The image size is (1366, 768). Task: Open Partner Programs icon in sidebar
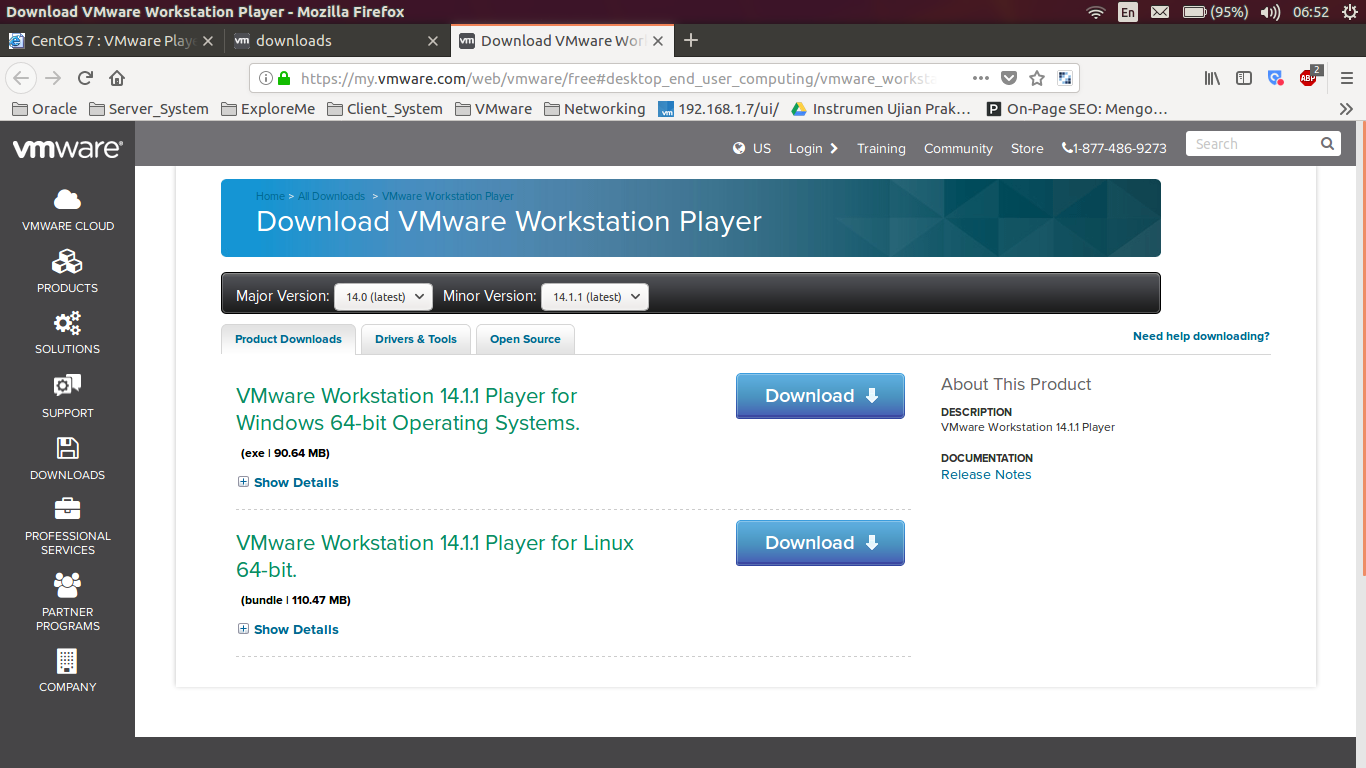(x=68, y=584)
